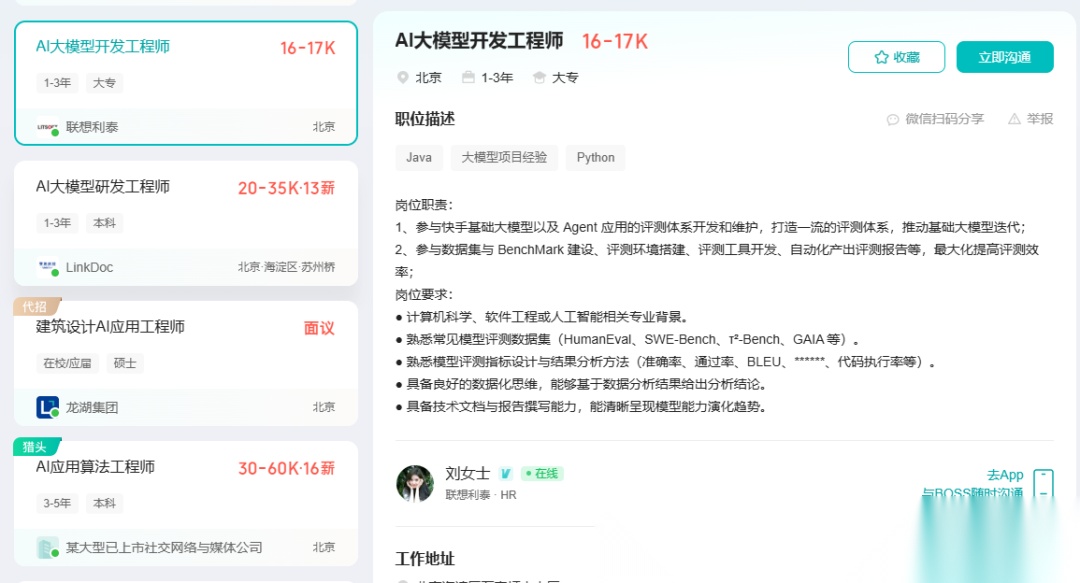Image resolution: width=1080 pixels, height=583 pixels.
Task: Click 龙湖集团 company name
Action: [92, 407]
